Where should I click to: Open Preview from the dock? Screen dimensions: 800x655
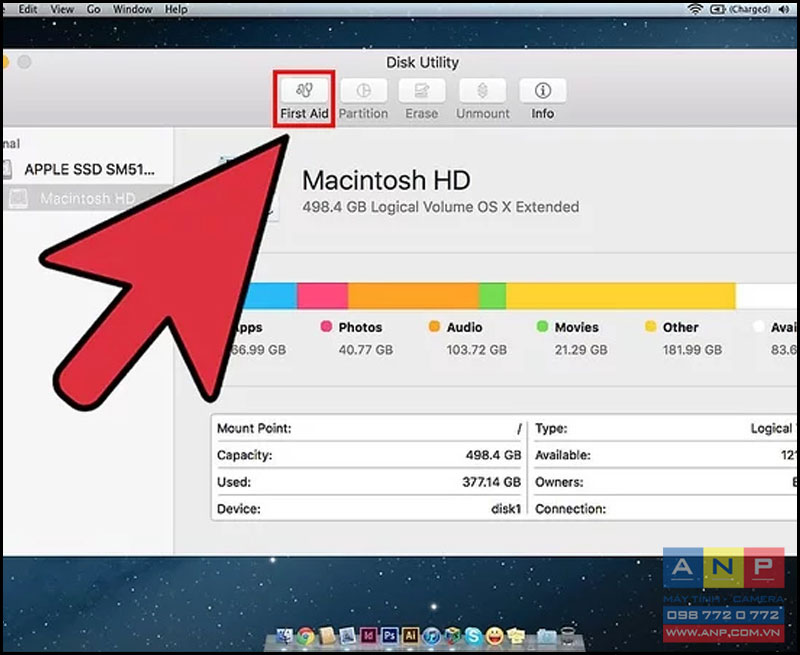347,635
